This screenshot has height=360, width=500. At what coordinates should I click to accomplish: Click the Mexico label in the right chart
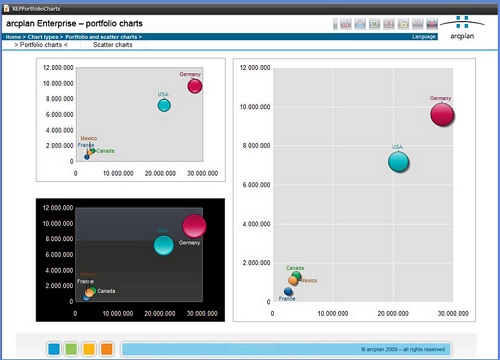coord(309,280)
